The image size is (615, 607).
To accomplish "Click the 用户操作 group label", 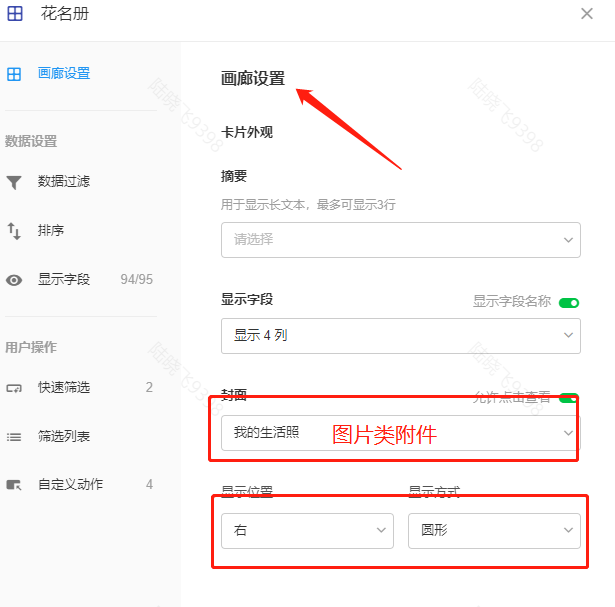I will point(31,347).
